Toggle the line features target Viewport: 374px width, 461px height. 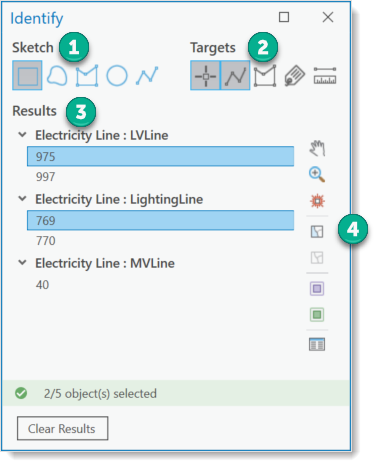click(x=235, y=75)
